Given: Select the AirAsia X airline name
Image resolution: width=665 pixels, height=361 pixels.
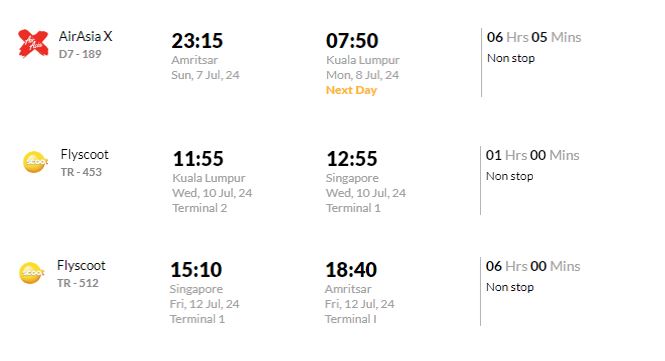Looking at the screenshot, I should [86, 36].
